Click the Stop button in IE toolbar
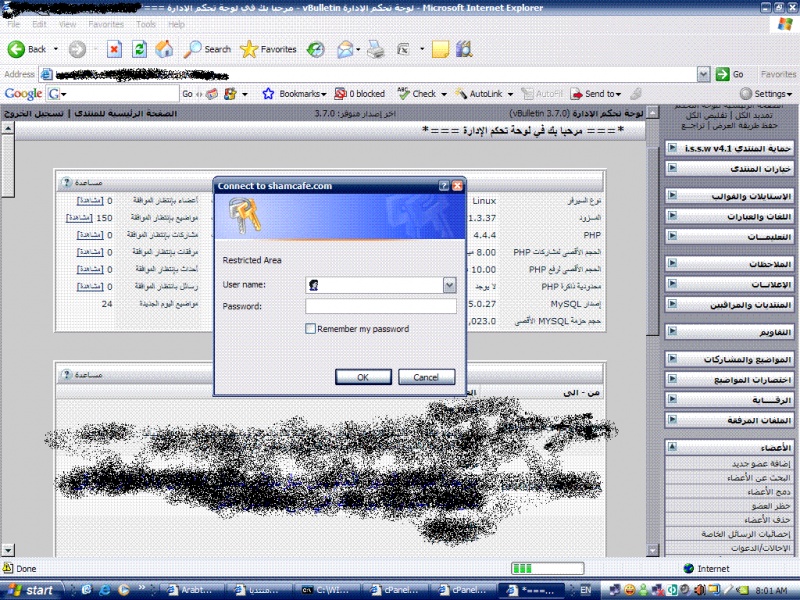The height and width of the screenshot is (600, 800). click(x=114, y=48)
